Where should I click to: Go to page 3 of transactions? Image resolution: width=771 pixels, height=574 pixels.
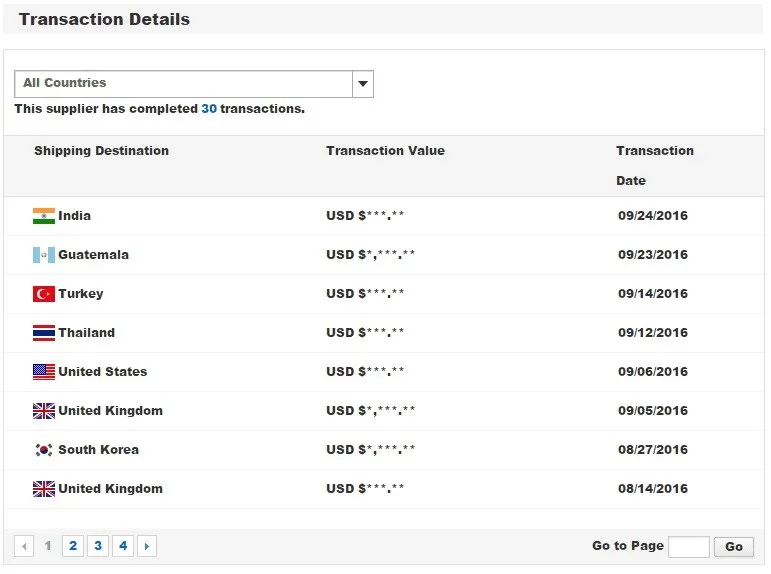tap(98, 546)
